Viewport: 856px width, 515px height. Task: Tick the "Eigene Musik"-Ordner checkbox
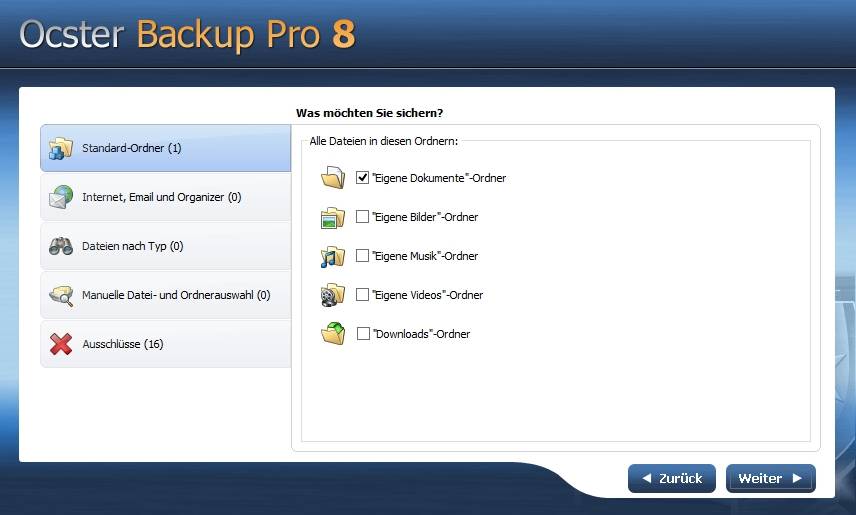(362, 256)
